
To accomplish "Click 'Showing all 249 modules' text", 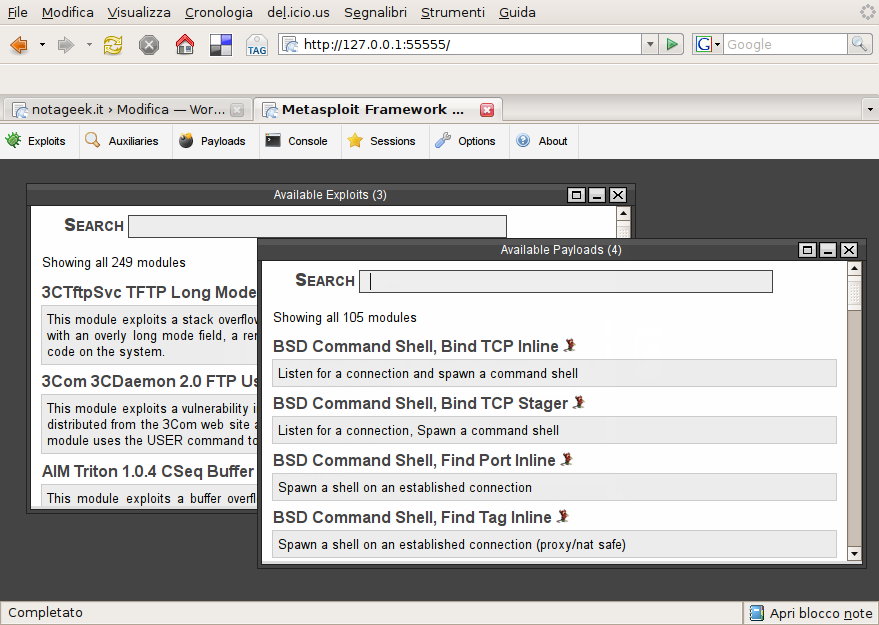I will (x=114, y=263).
